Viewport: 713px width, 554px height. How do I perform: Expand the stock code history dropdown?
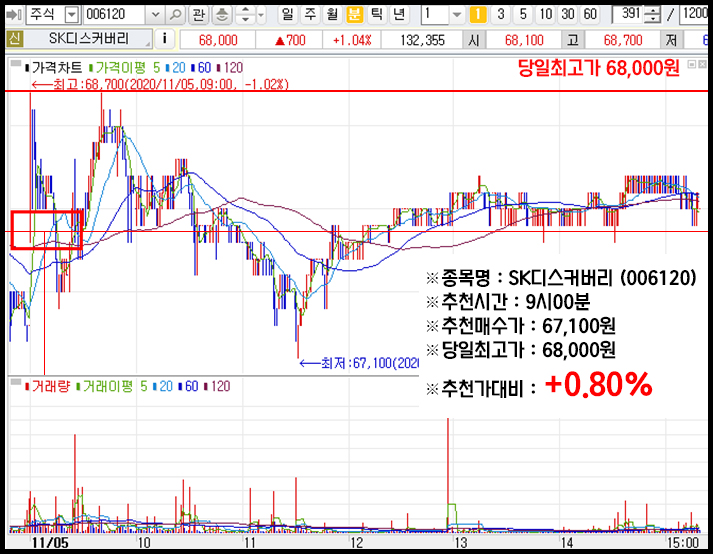pos(156,15)
